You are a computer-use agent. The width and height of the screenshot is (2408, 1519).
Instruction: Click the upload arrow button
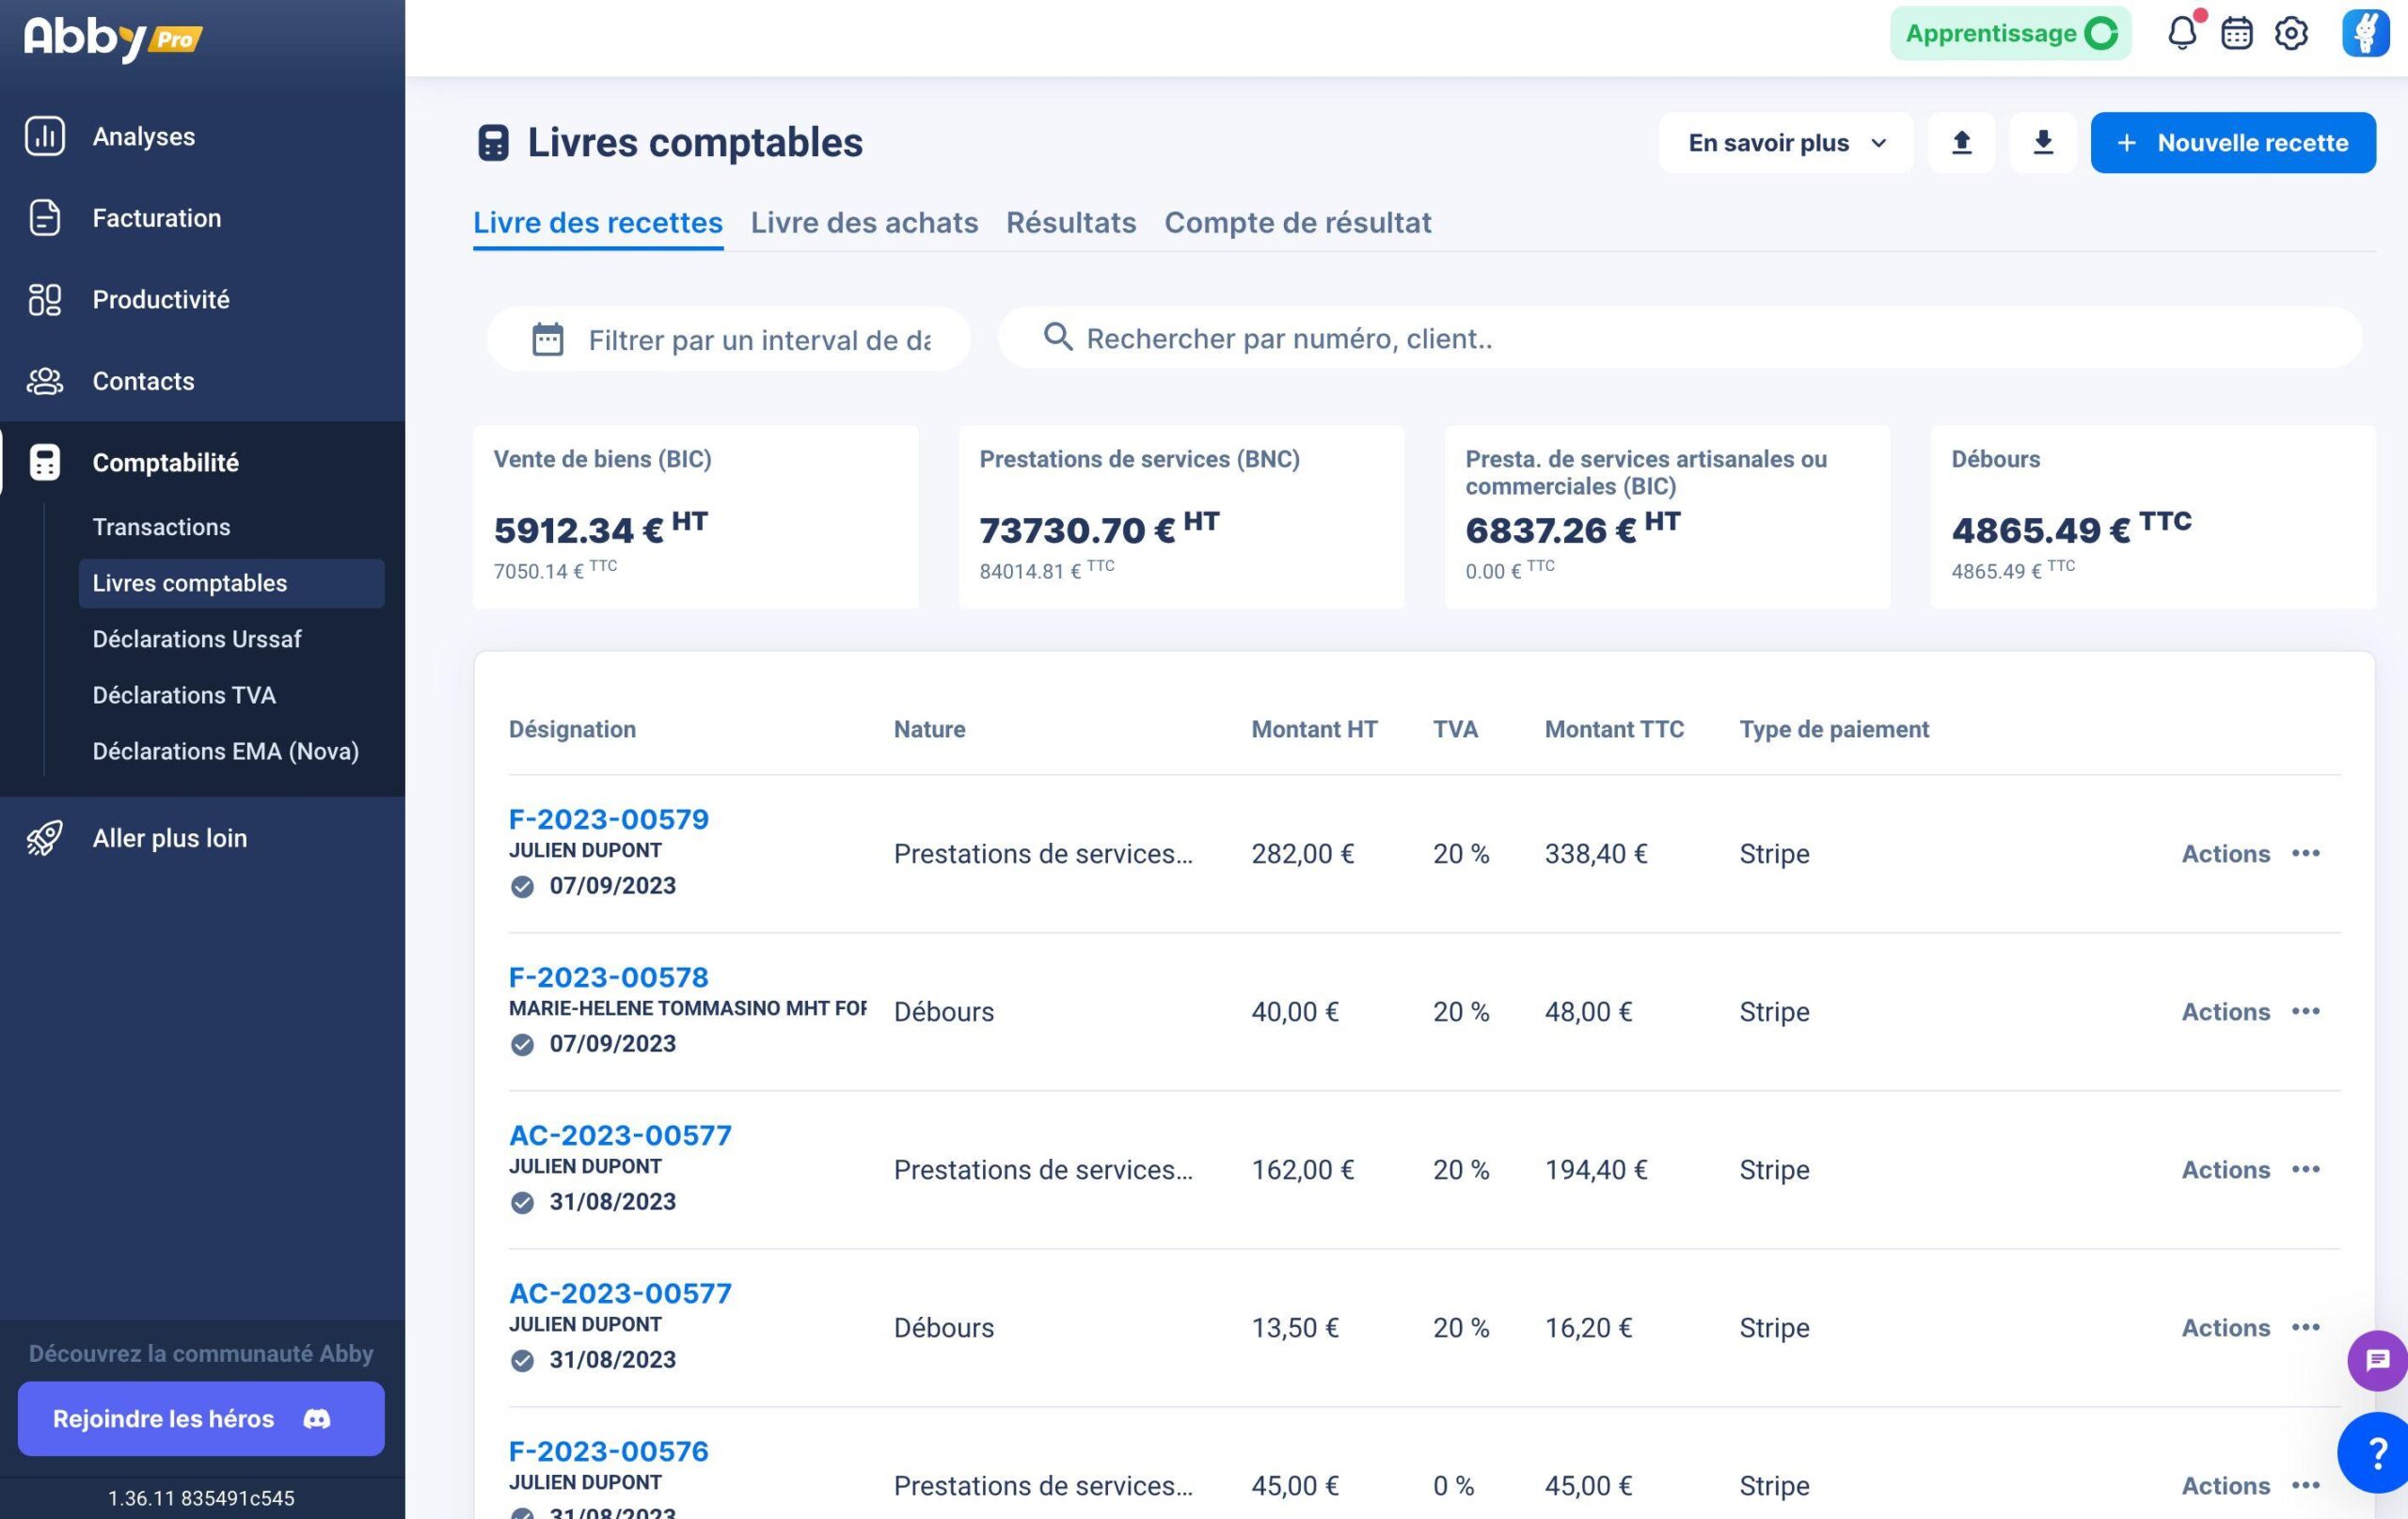[x=1961, y=143]
